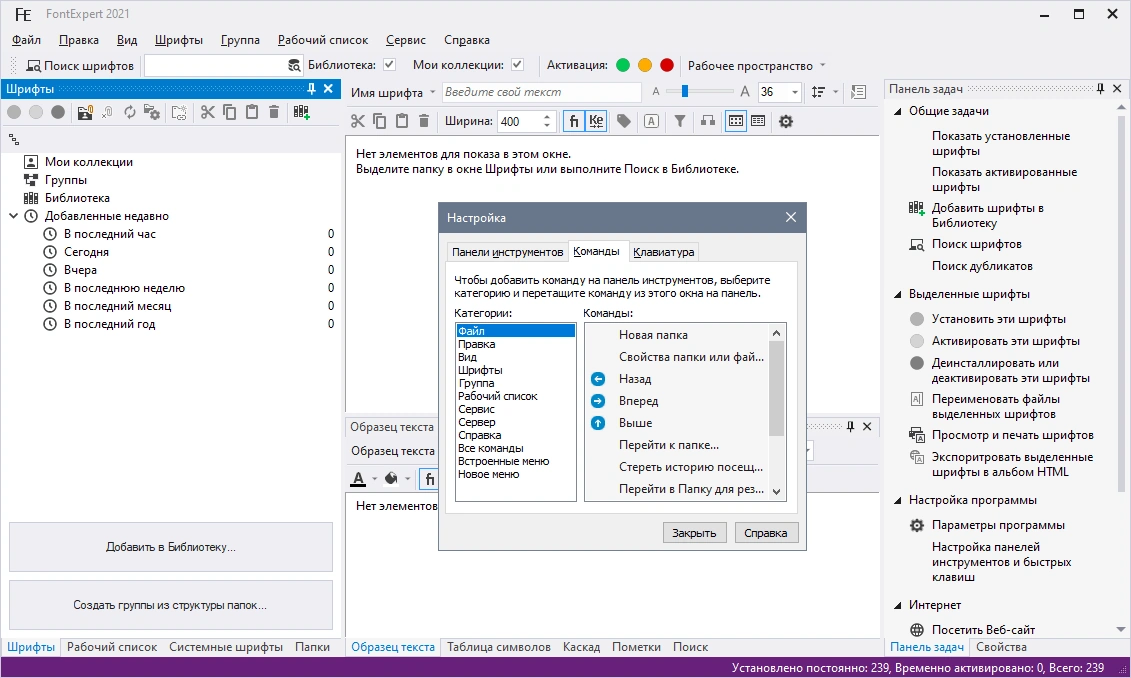This screenshot has height=678, width=1131.
Task: Click the folder with gear icon in Шрифты toolbar
Action: pyautogui.click(x=151, y=112)
